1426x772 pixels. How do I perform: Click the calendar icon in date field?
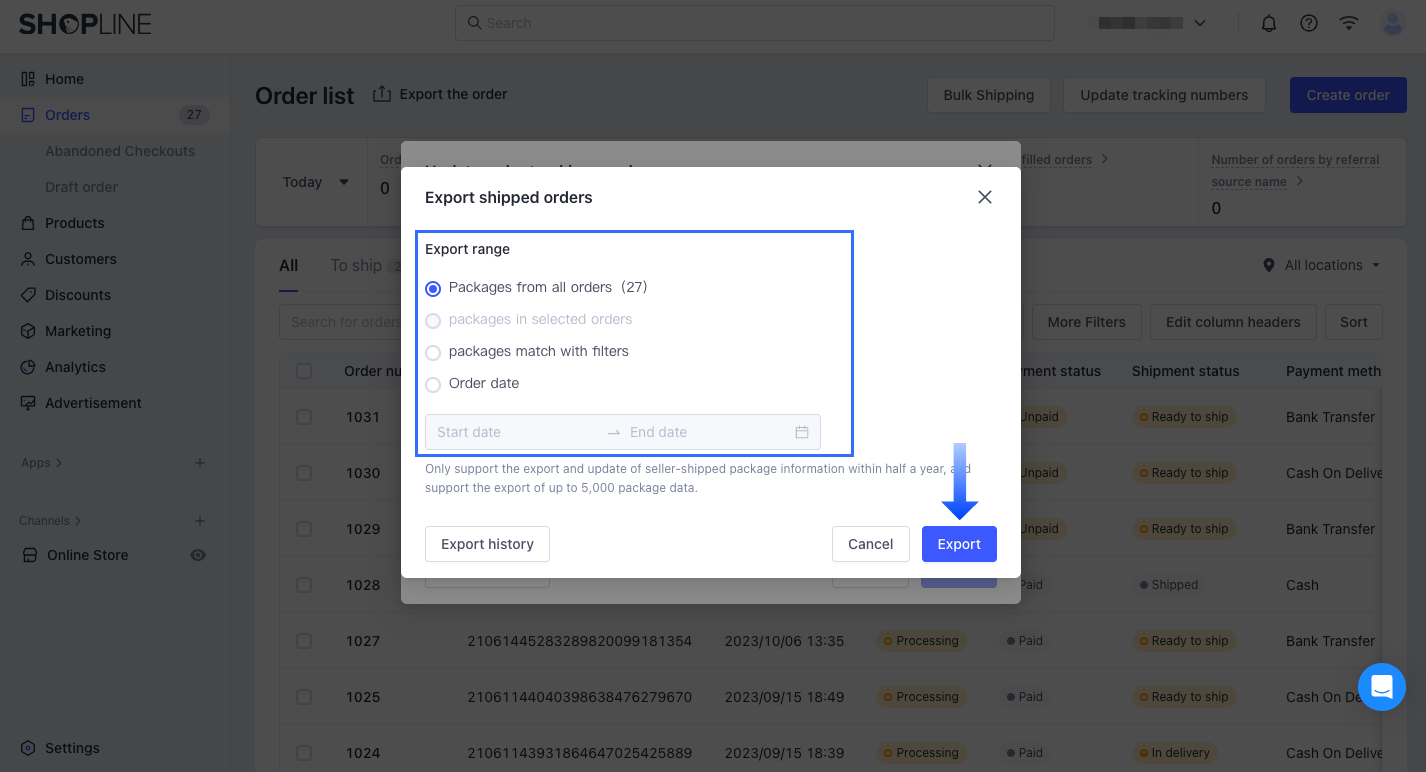coord(802,432)
